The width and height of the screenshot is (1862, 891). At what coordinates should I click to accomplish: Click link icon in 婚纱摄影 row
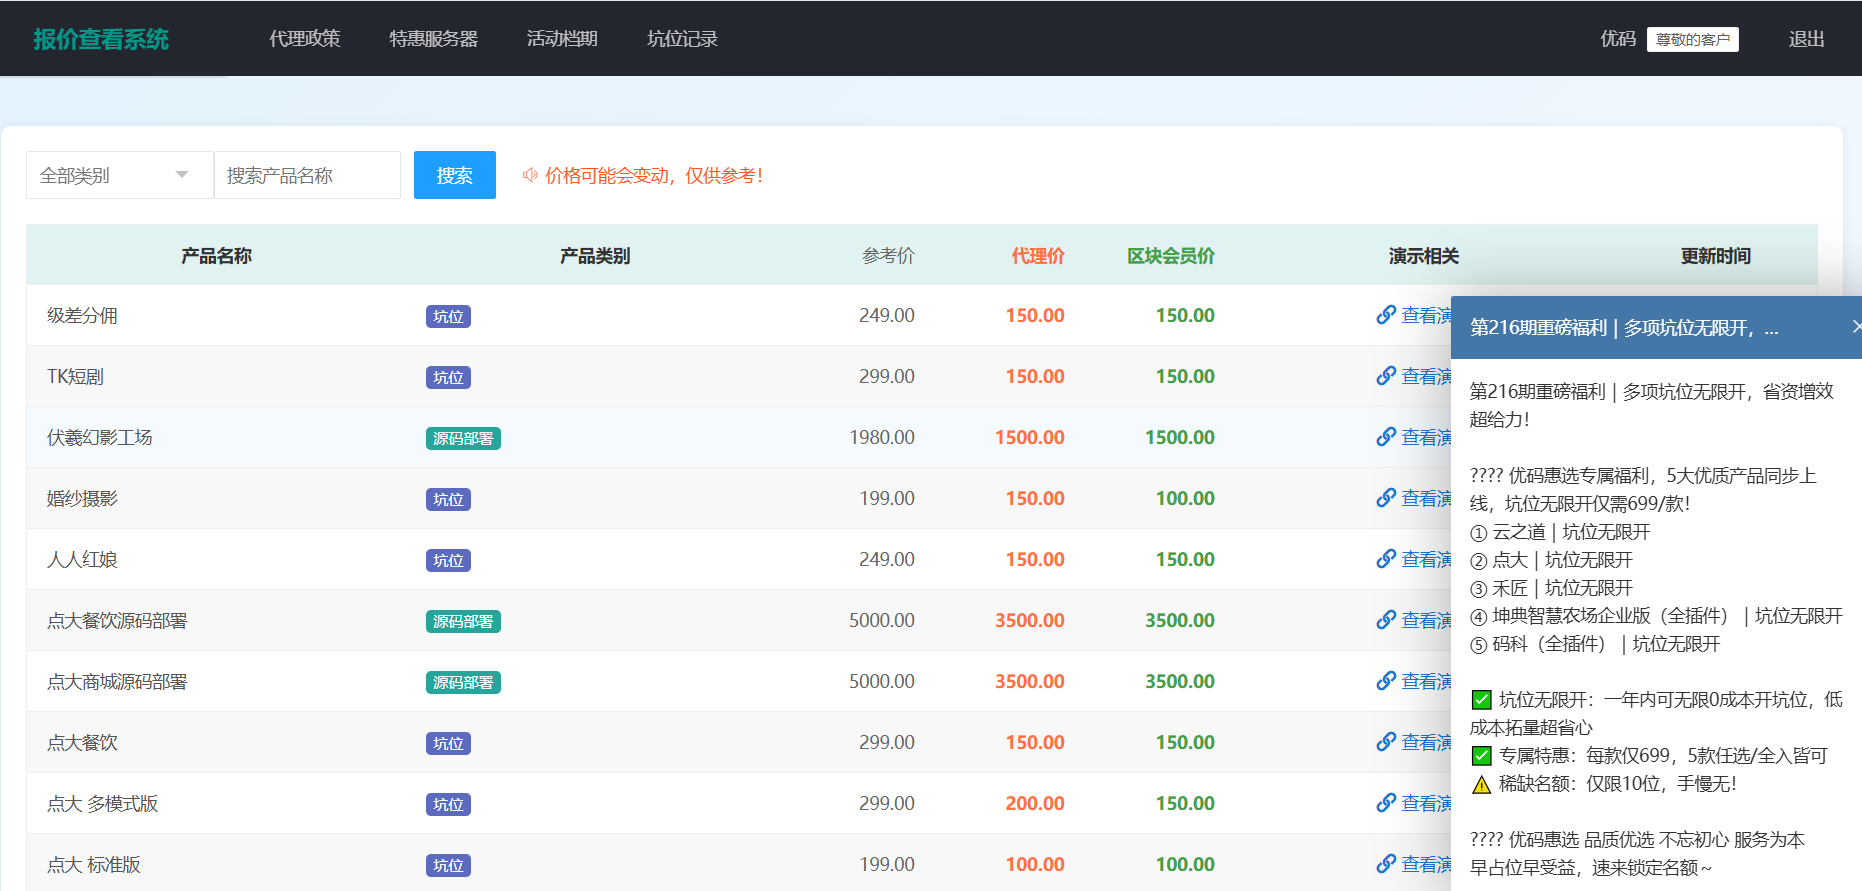click(x=1385, y=498)
